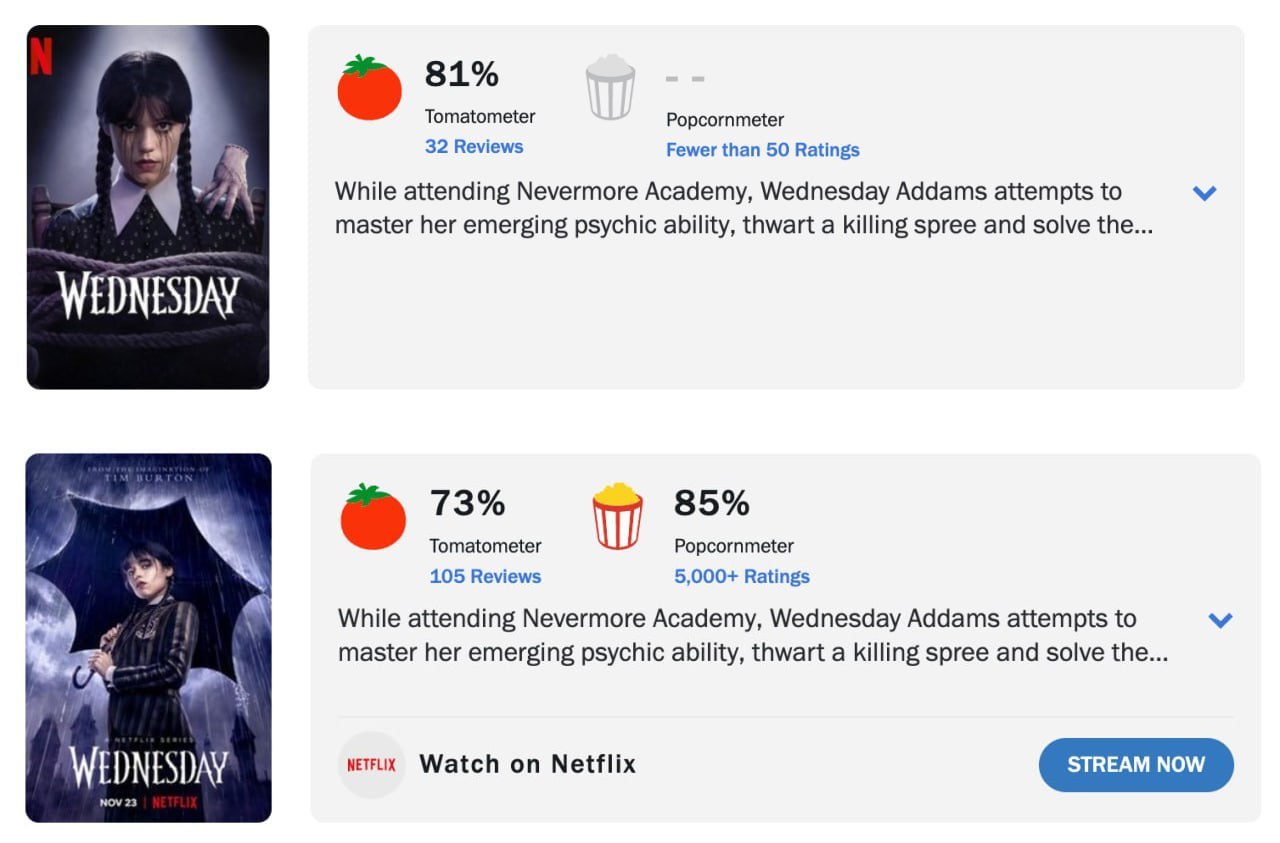Viewport: 1280px width, 843px height.
Task: Open the 32 Reviews link
Action: (x=474, y=146)
